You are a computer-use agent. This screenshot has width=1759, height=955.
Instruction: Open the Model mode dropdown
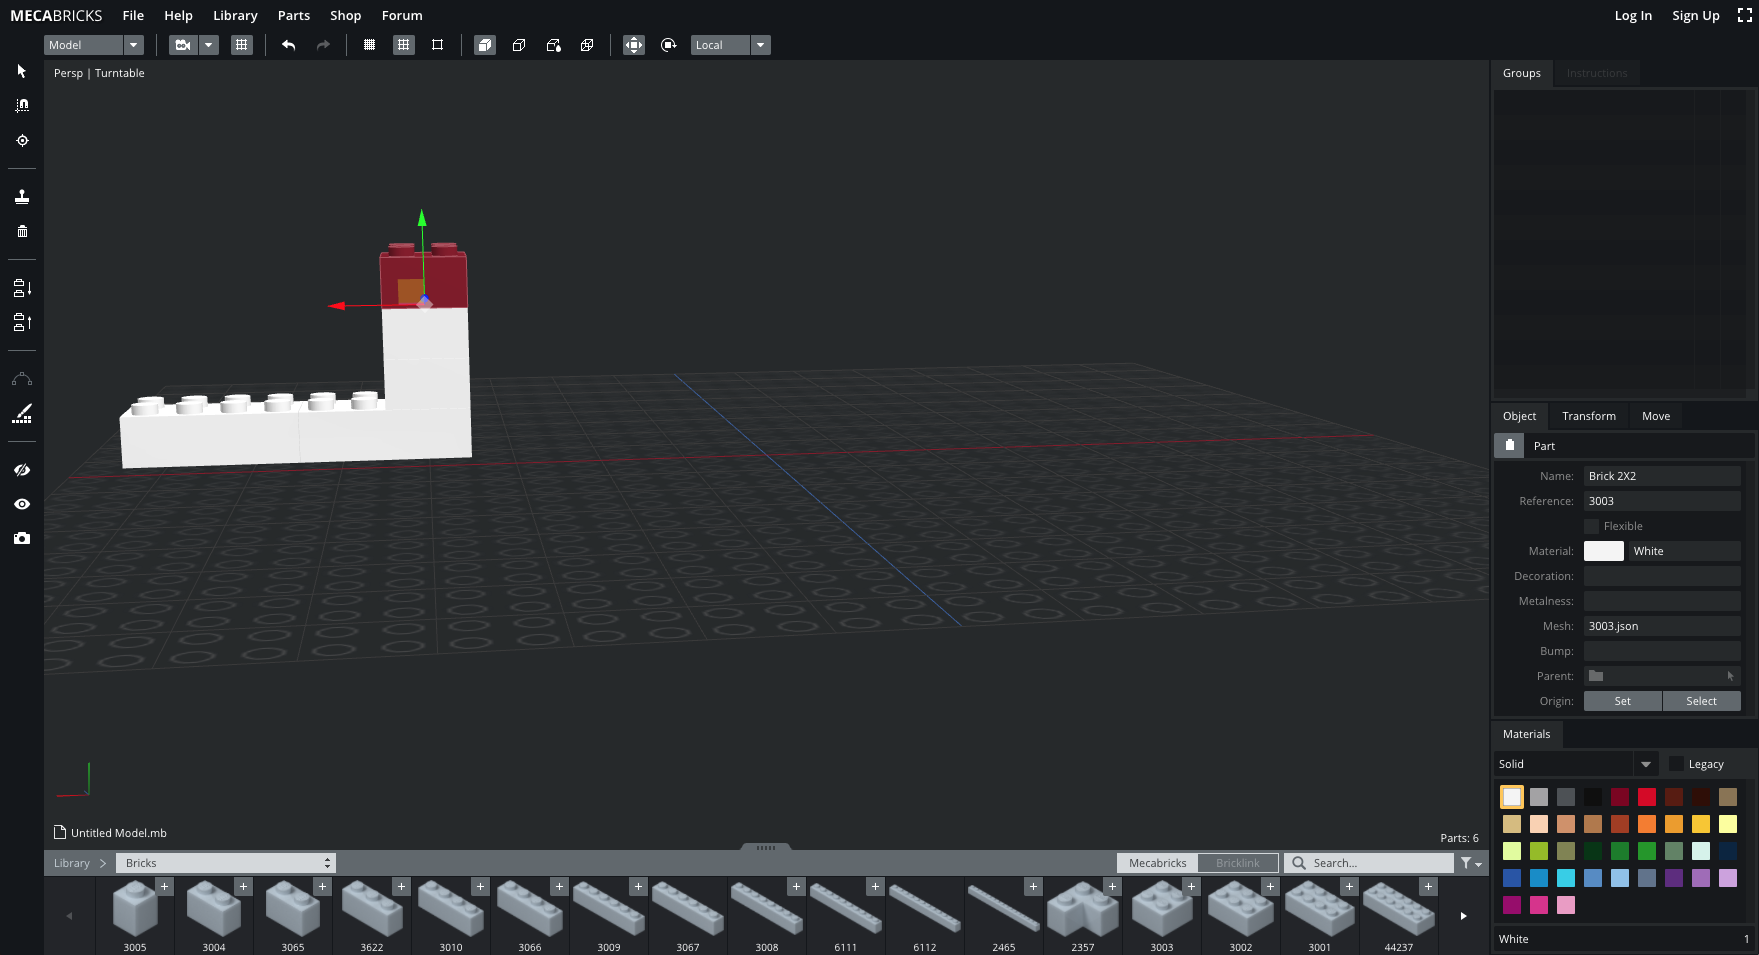pos(94,45)
